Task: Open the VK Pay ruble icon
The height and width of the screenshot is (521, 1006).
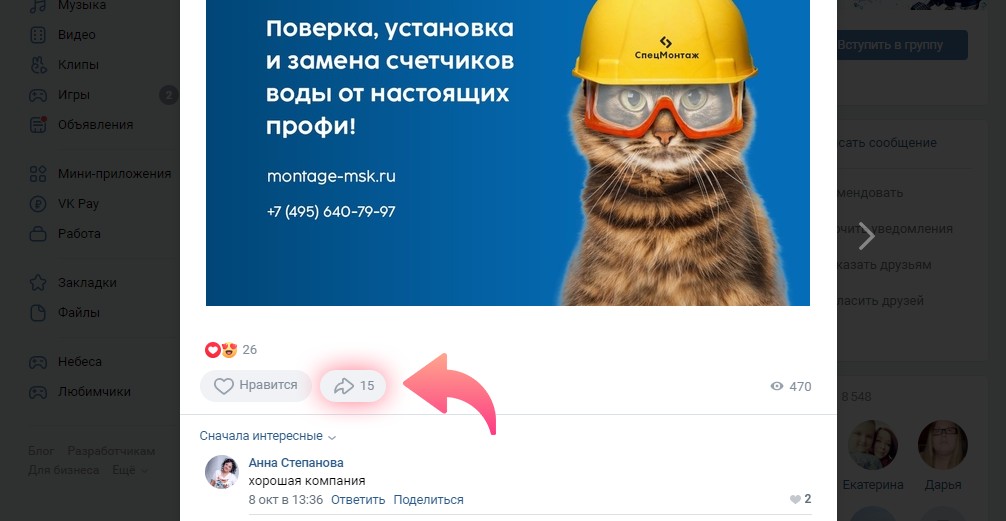Action: (x=38, y=203)
